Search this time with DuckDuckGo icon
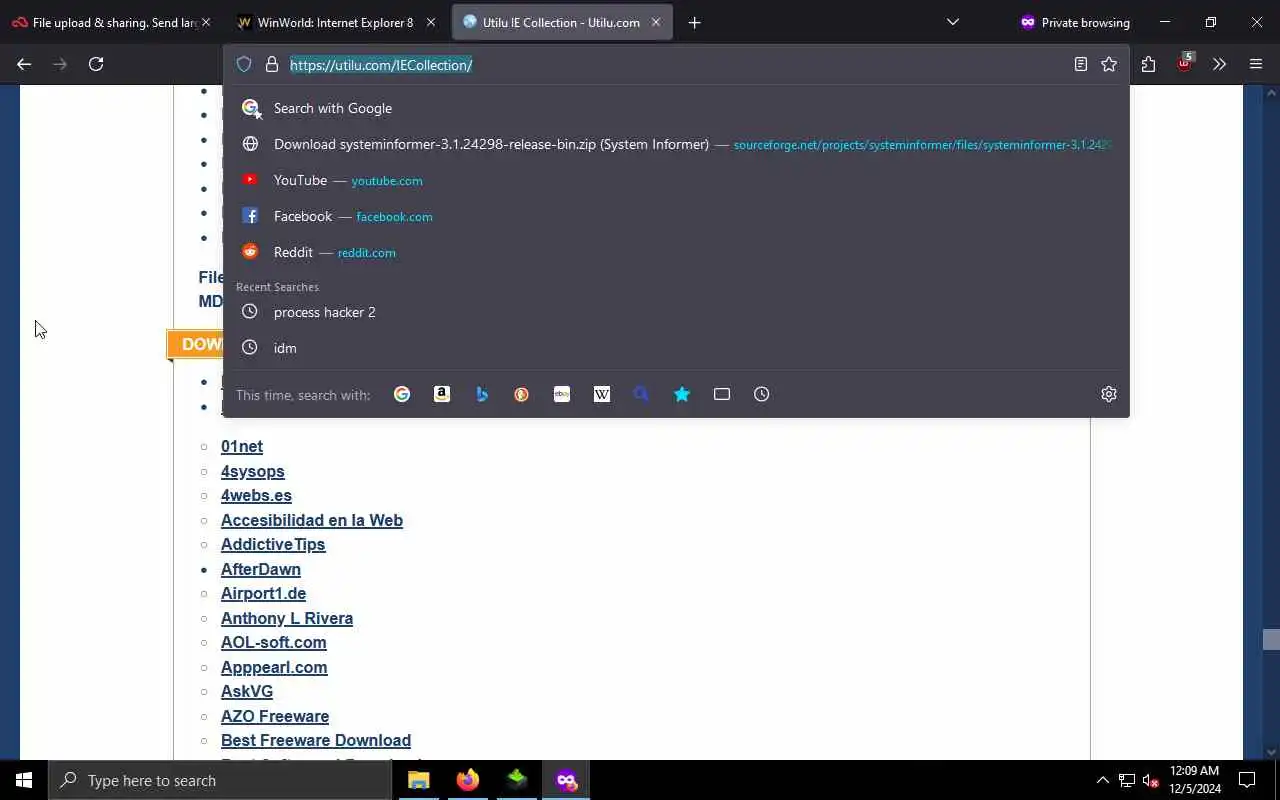The width and height of the screenshot is (1280, 800). pyautogui.click(x=522, y=394)
